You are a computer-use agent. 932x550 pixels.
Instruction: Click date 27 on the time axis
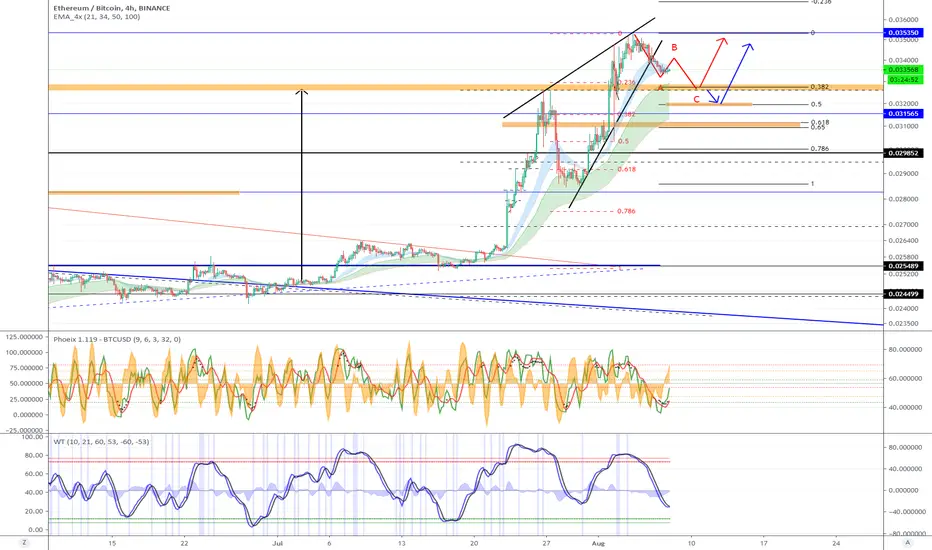click(546, 543)
